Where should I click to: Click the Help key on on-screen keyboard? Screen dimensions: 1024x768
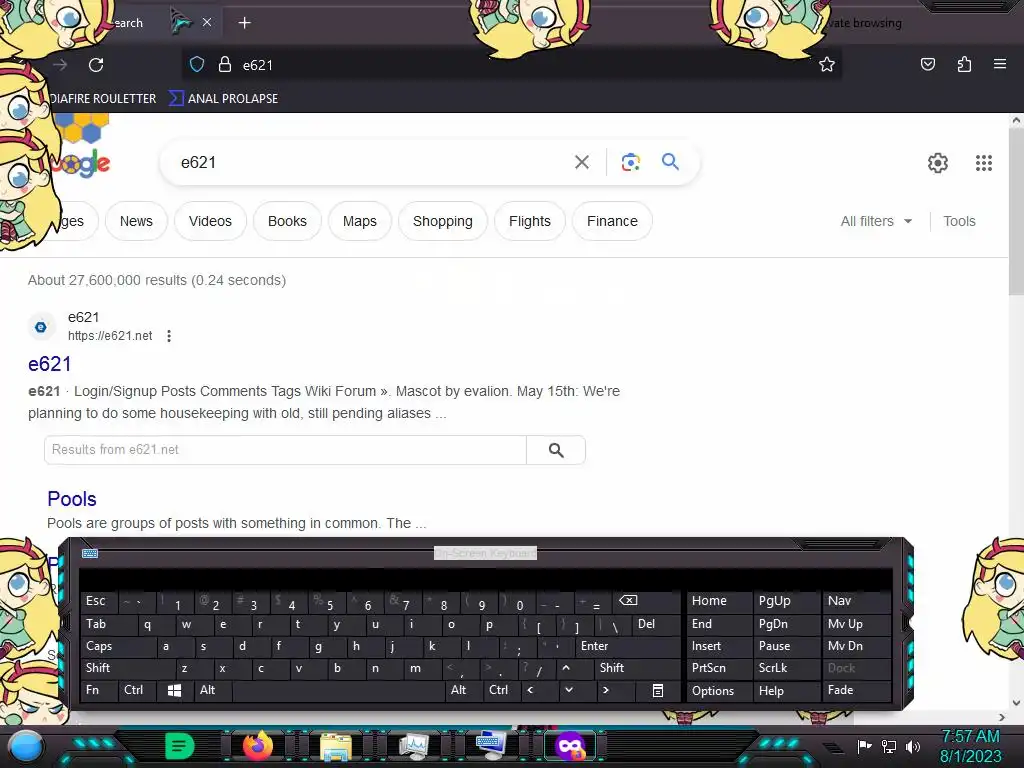tap(786, 690)
